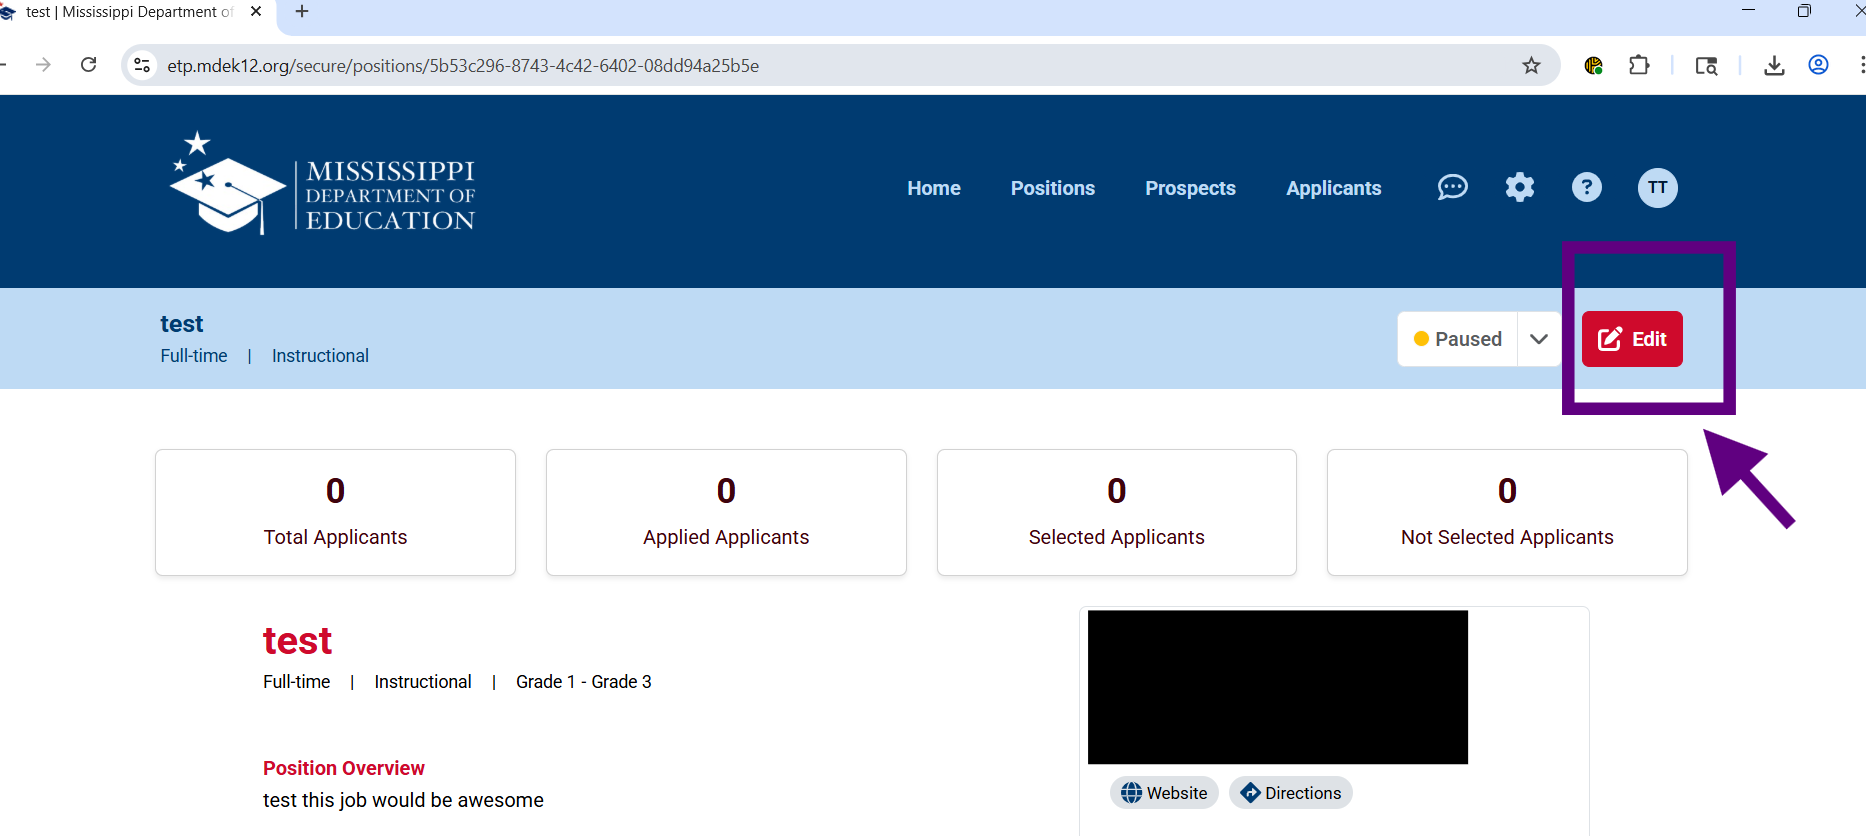Open the Prospects menu item

click(x=1190, y=188)
